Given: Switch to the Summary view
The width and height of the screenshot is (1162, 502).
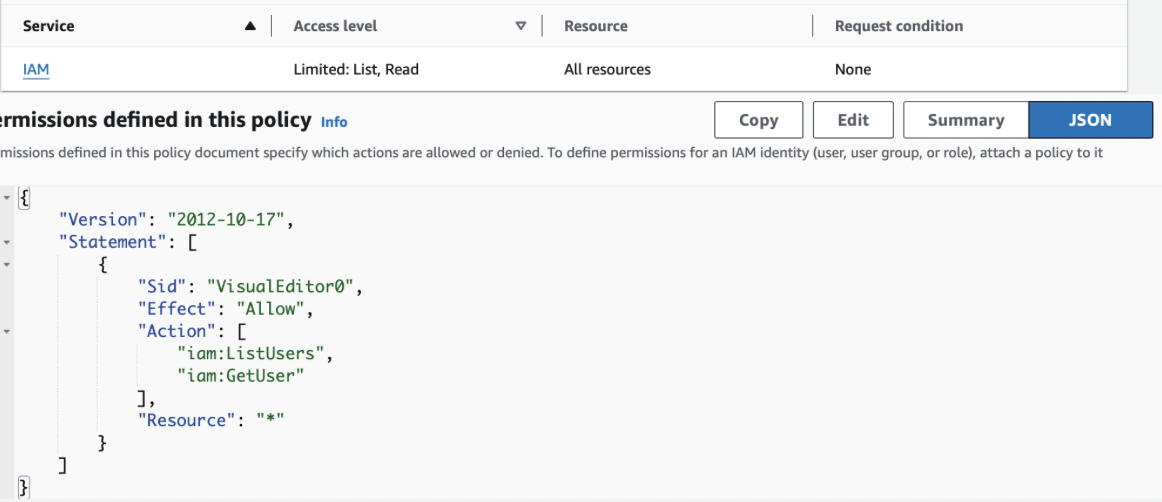Looking at the screenshot, I should 965,120.
